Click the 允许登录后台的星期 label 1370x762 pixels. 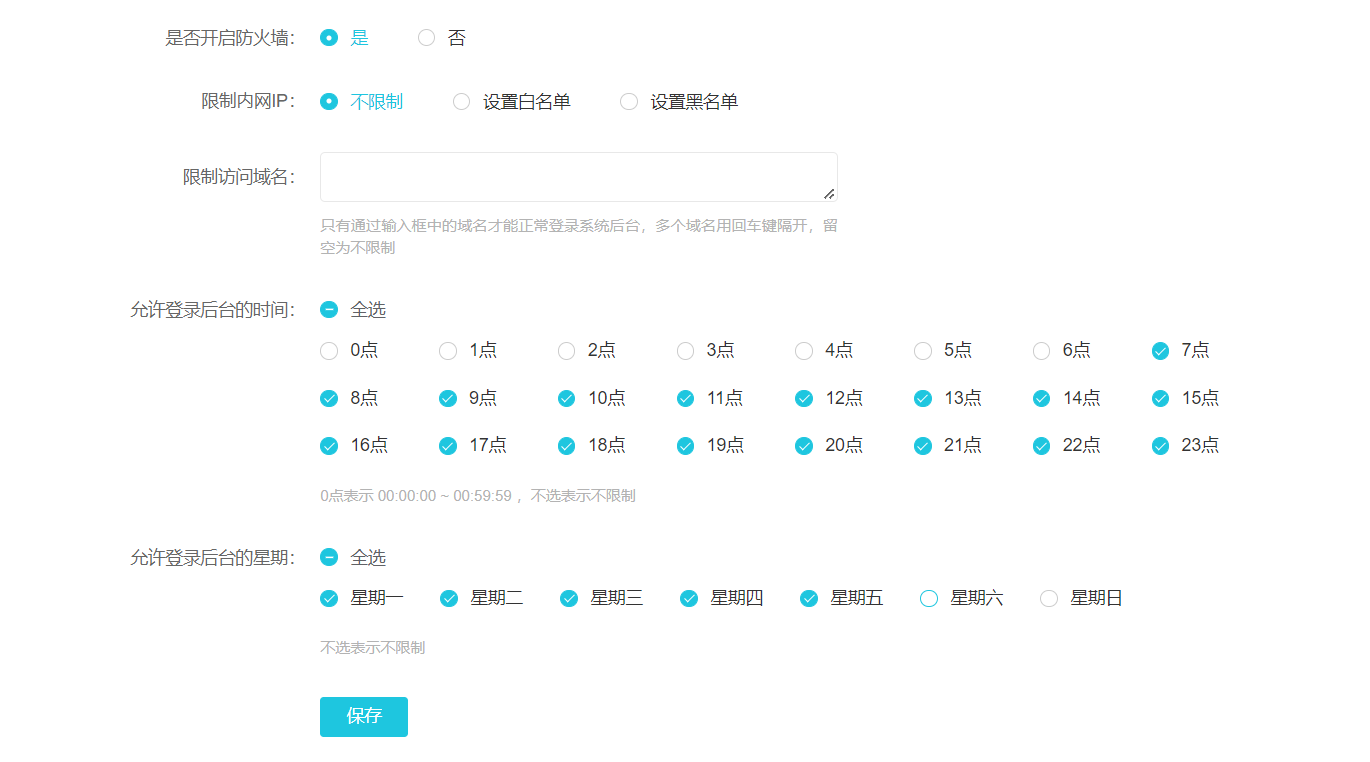pos(213,557)
